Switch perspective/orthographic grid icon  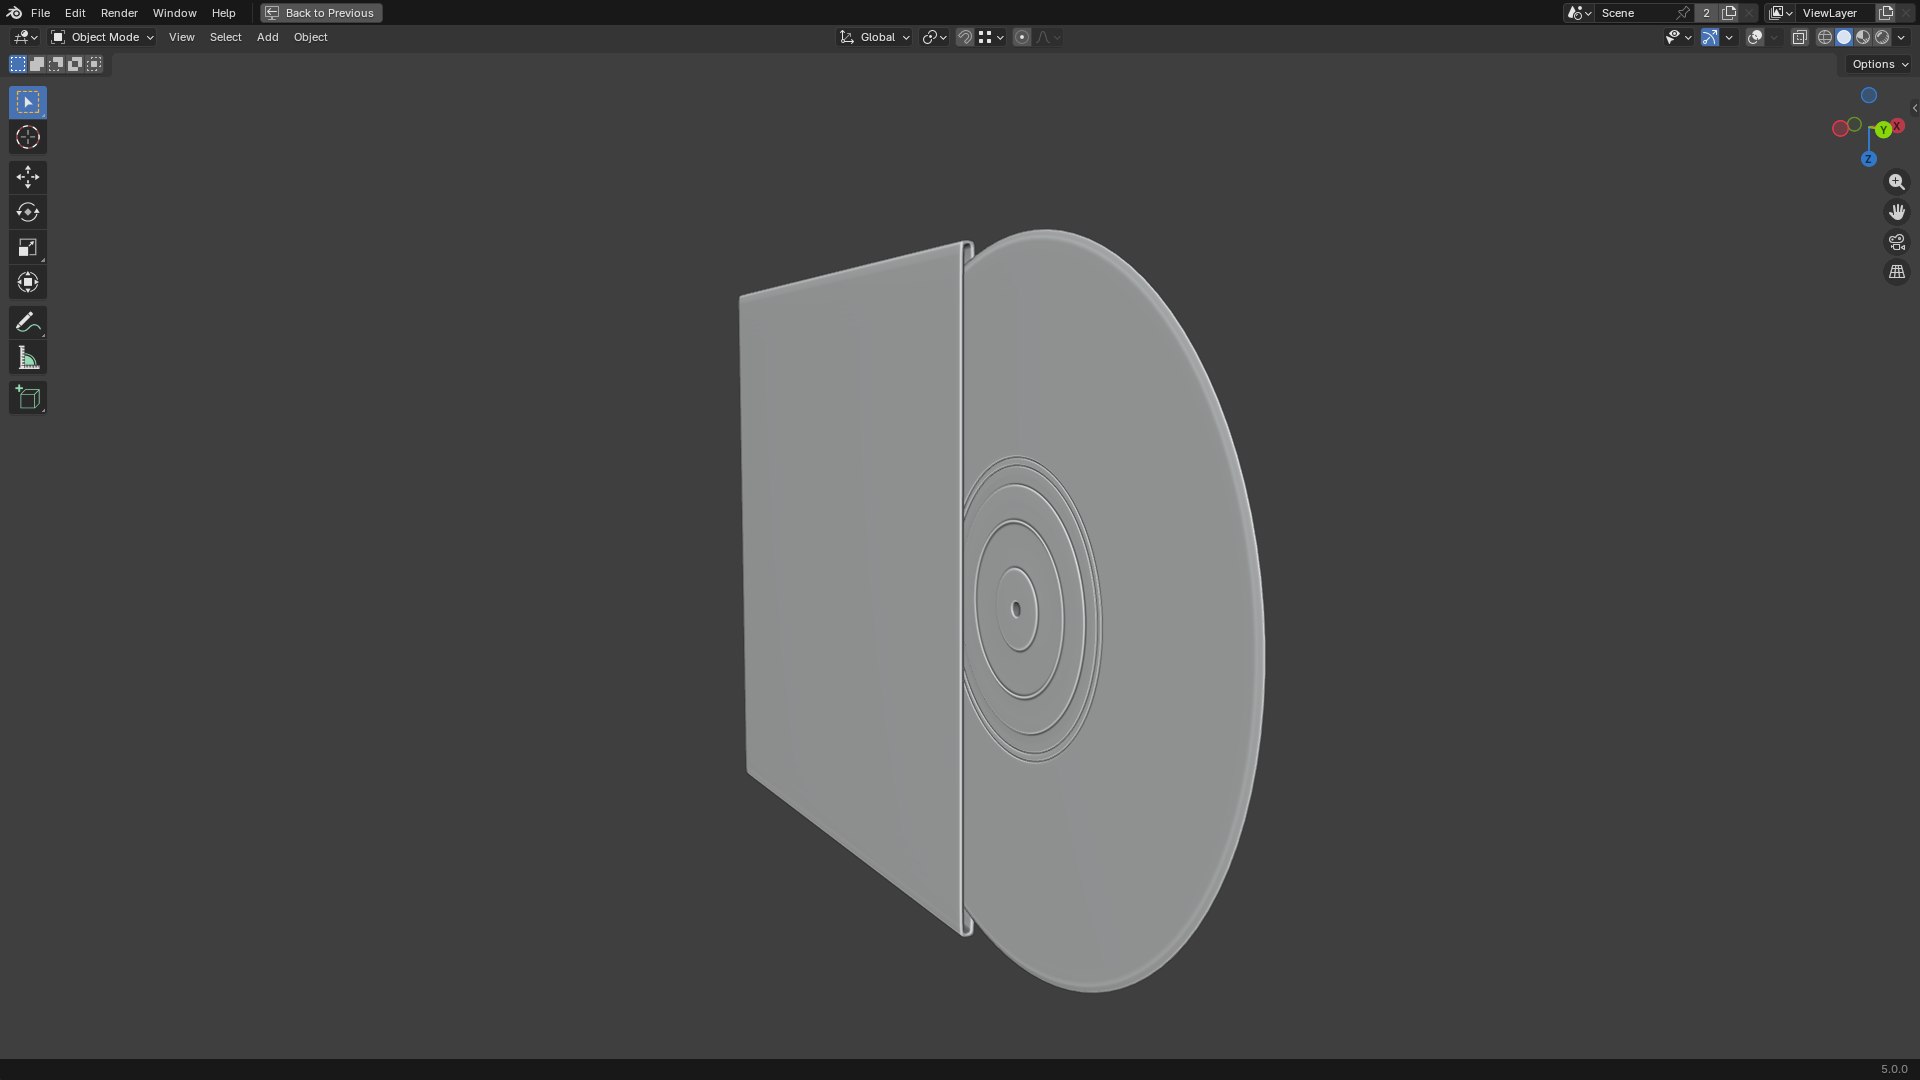point(1896,272)
